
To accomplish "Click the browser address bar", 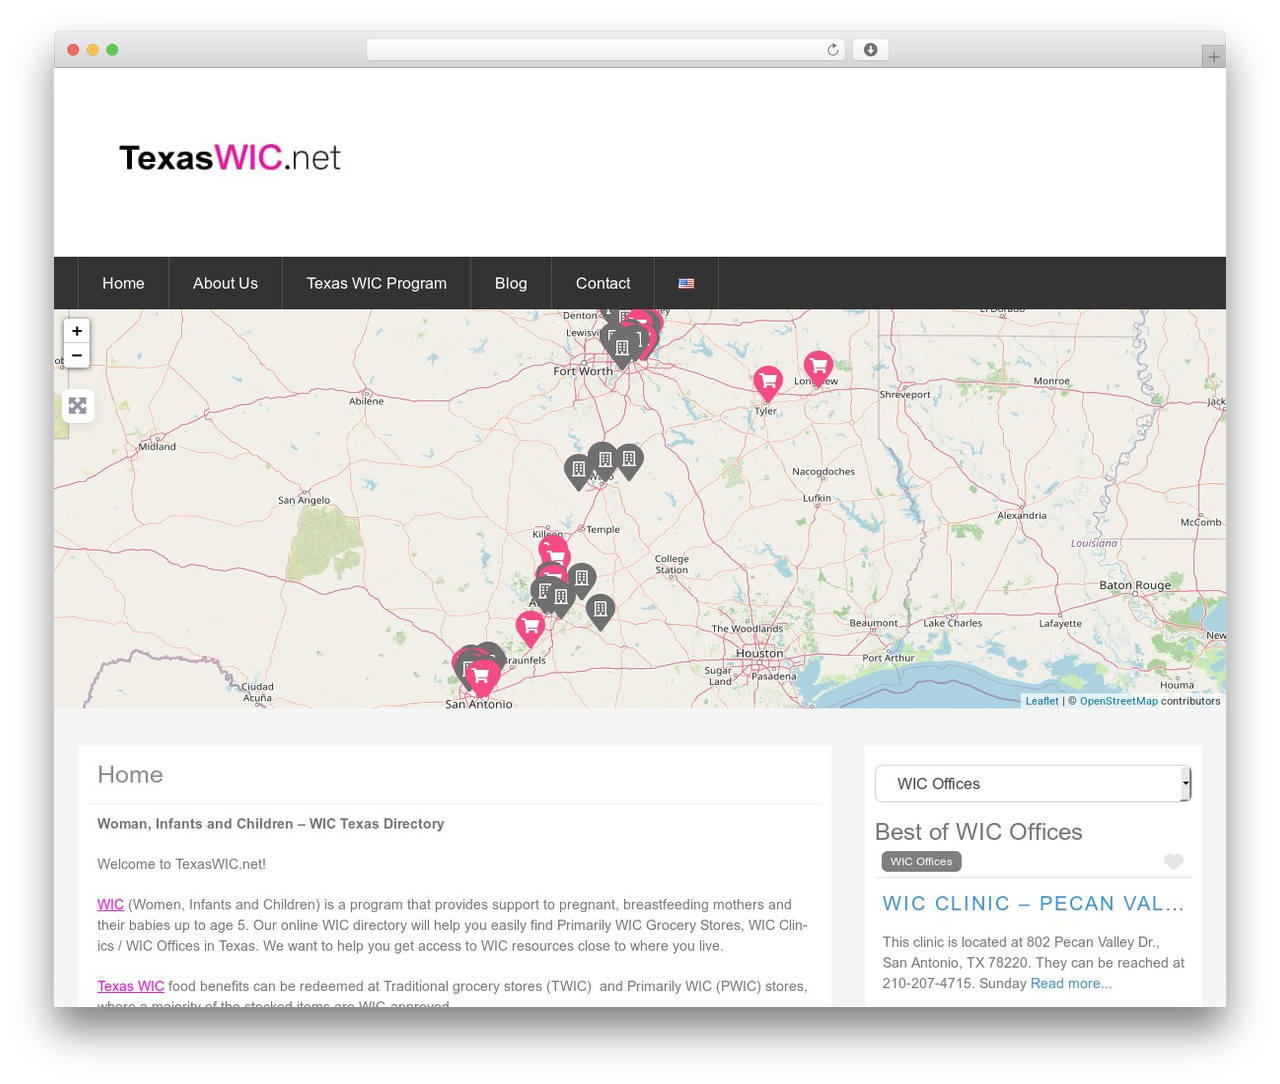I will 605,50.
